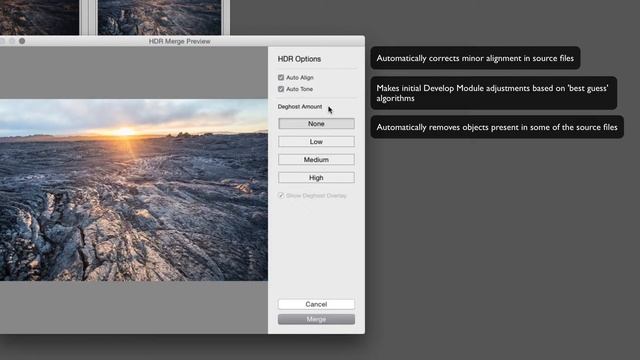Select the first source photo thumbnail behind dialog
The width and height of the screenshot is (640, 360).
[39, 17]
